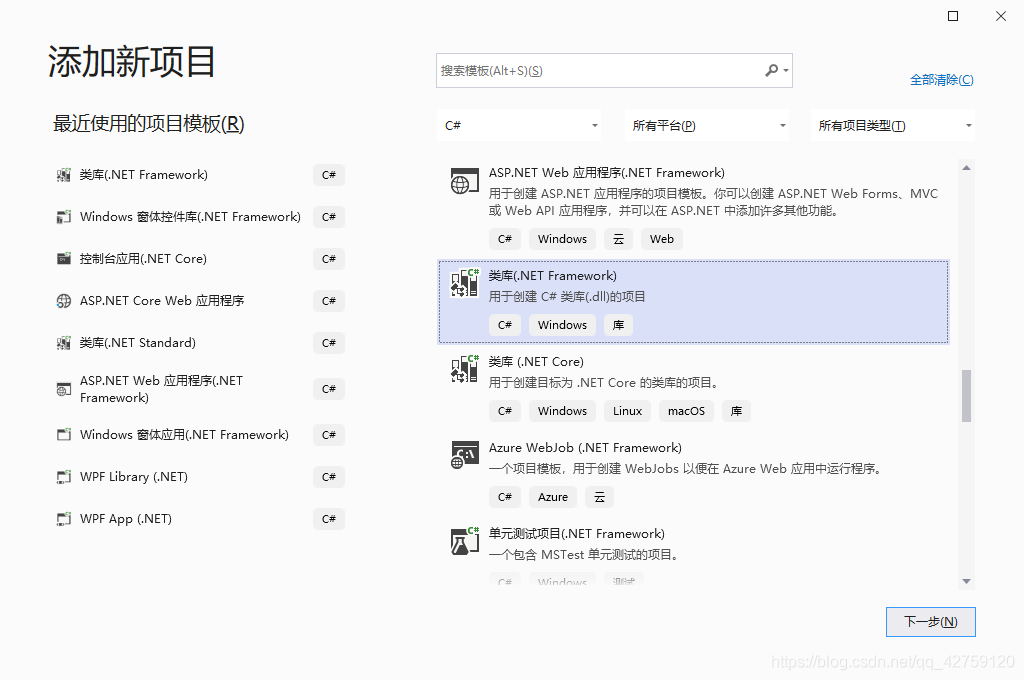
Task: Click the 类库 (.NET Core) template icon
Action: [x=464, y=369]
